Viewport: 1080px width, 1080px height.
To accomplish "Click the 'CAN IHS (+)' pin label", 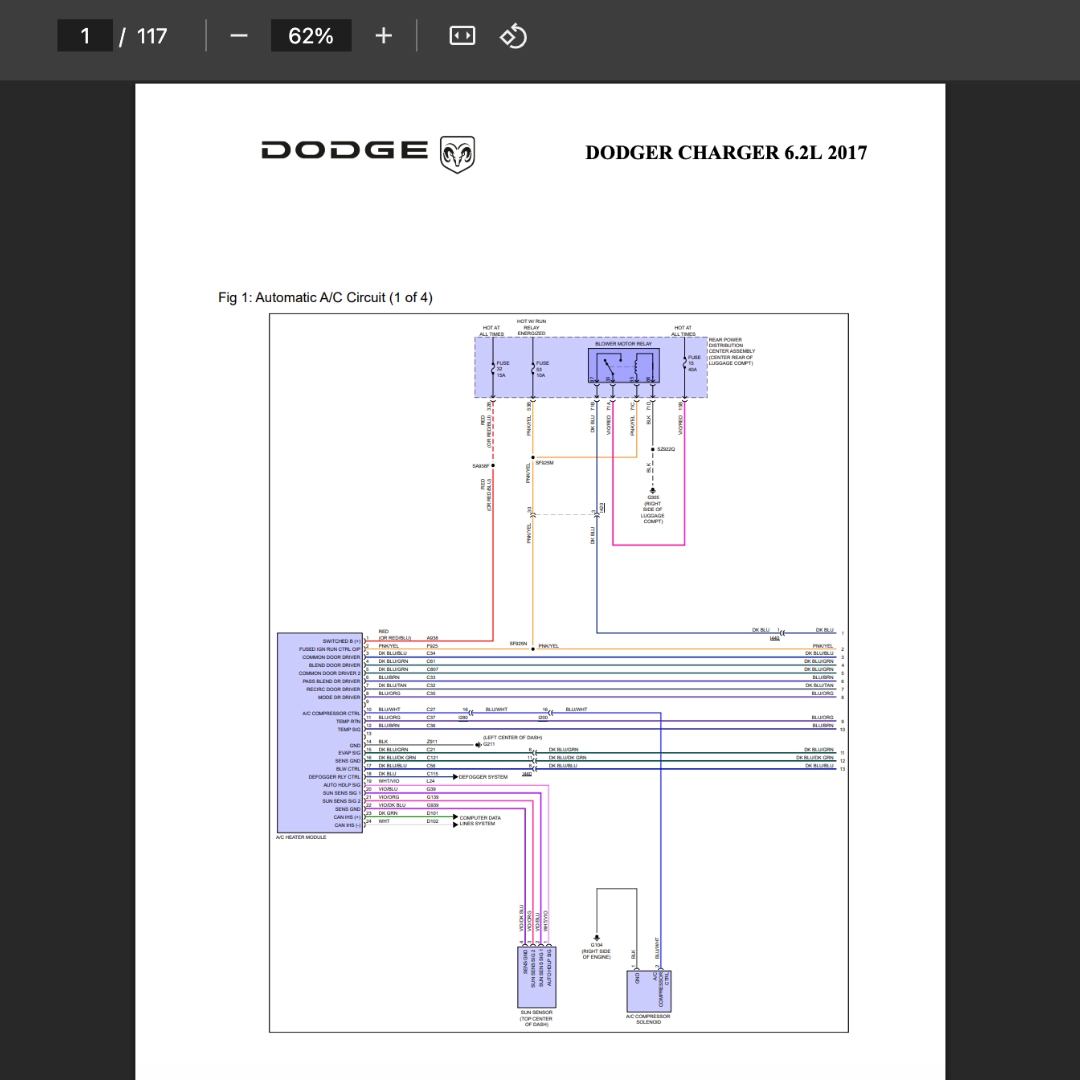I will (347, 817).
